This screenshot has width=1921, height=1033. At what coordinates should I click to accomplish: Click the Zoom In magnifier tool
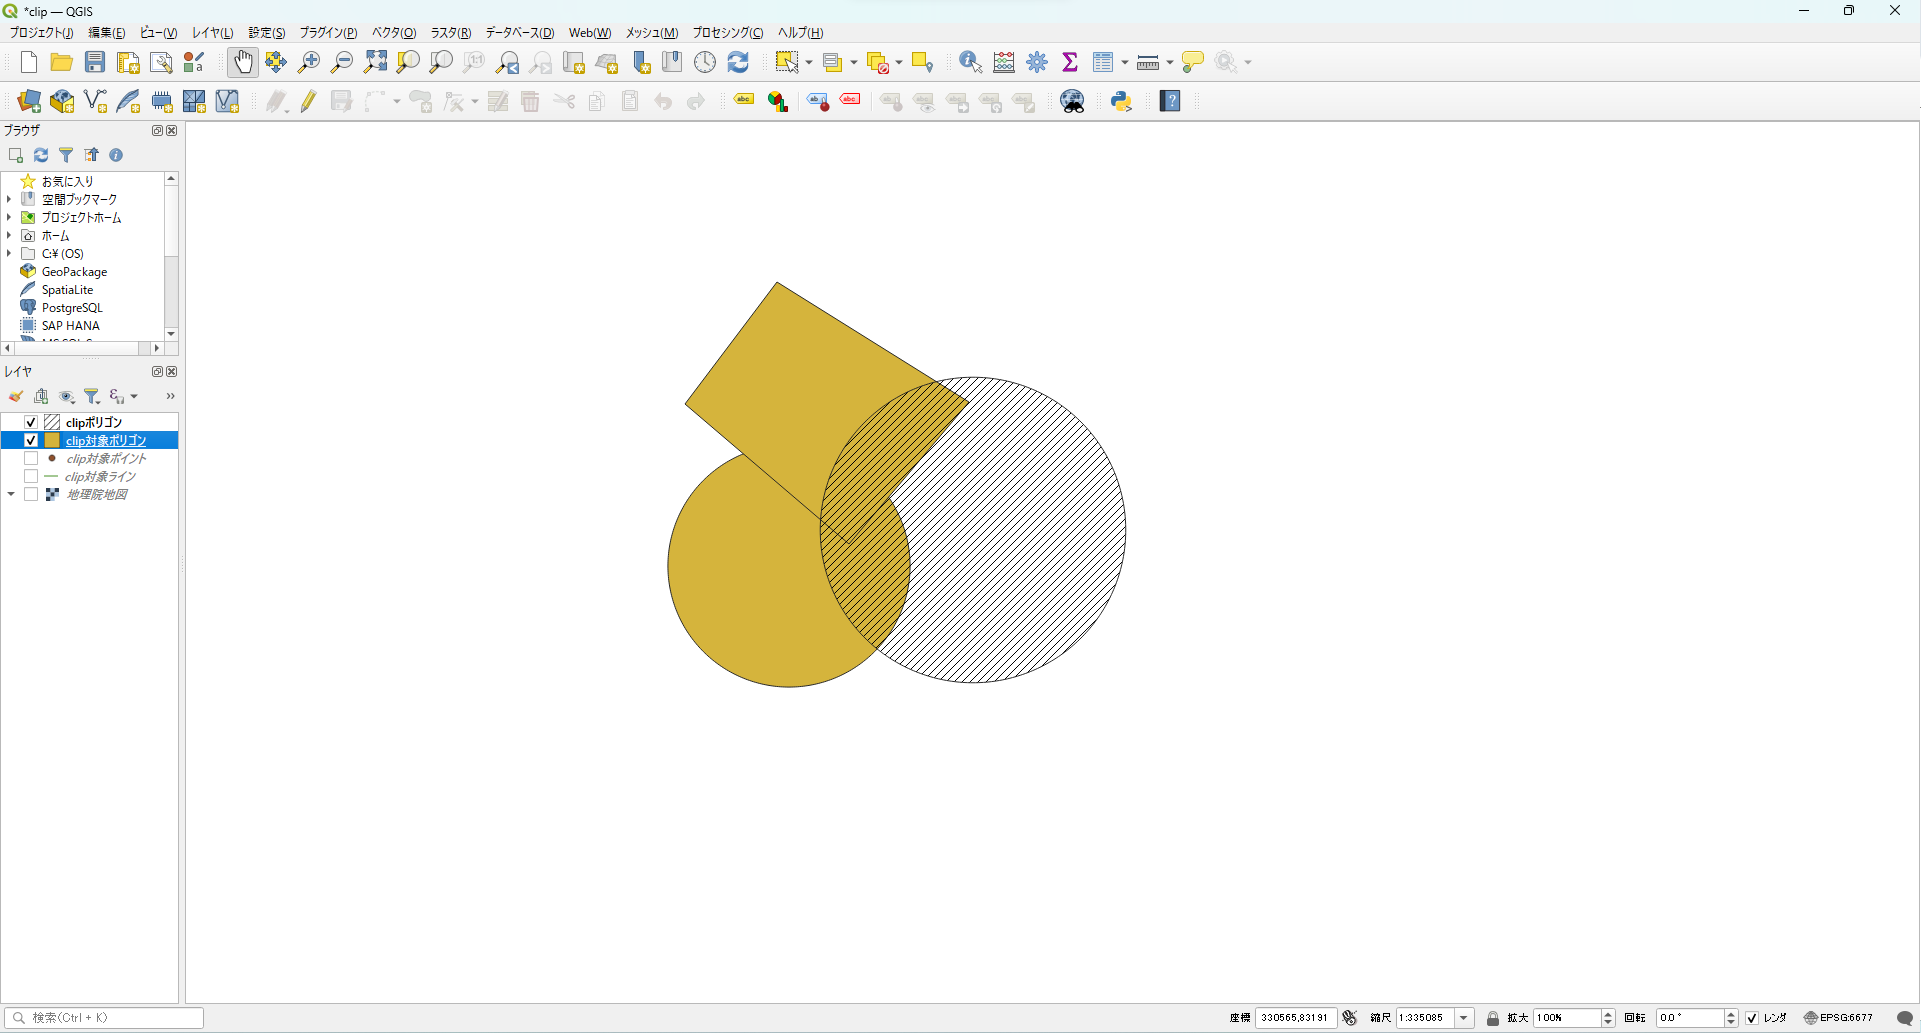pos(309,62)
